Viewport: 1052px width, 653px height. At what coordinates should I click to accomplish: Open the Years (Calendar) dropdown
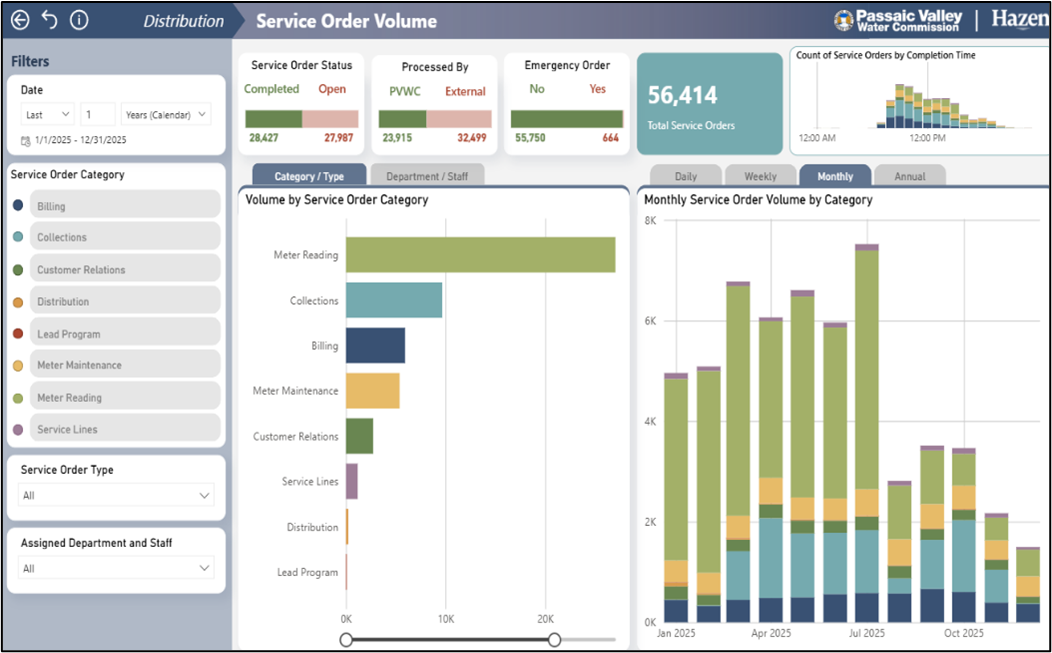165,114
